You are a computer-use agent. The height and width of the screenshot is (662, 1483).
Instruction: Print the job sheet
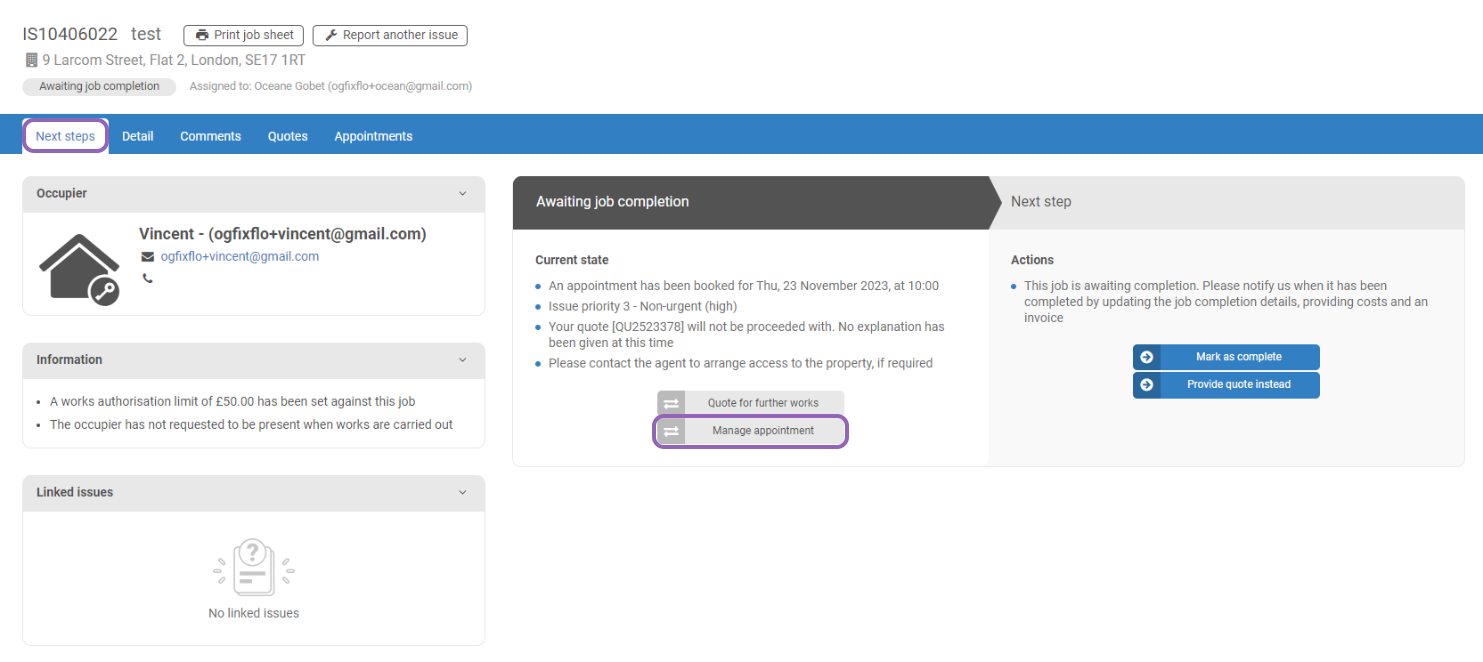(244, 35)
